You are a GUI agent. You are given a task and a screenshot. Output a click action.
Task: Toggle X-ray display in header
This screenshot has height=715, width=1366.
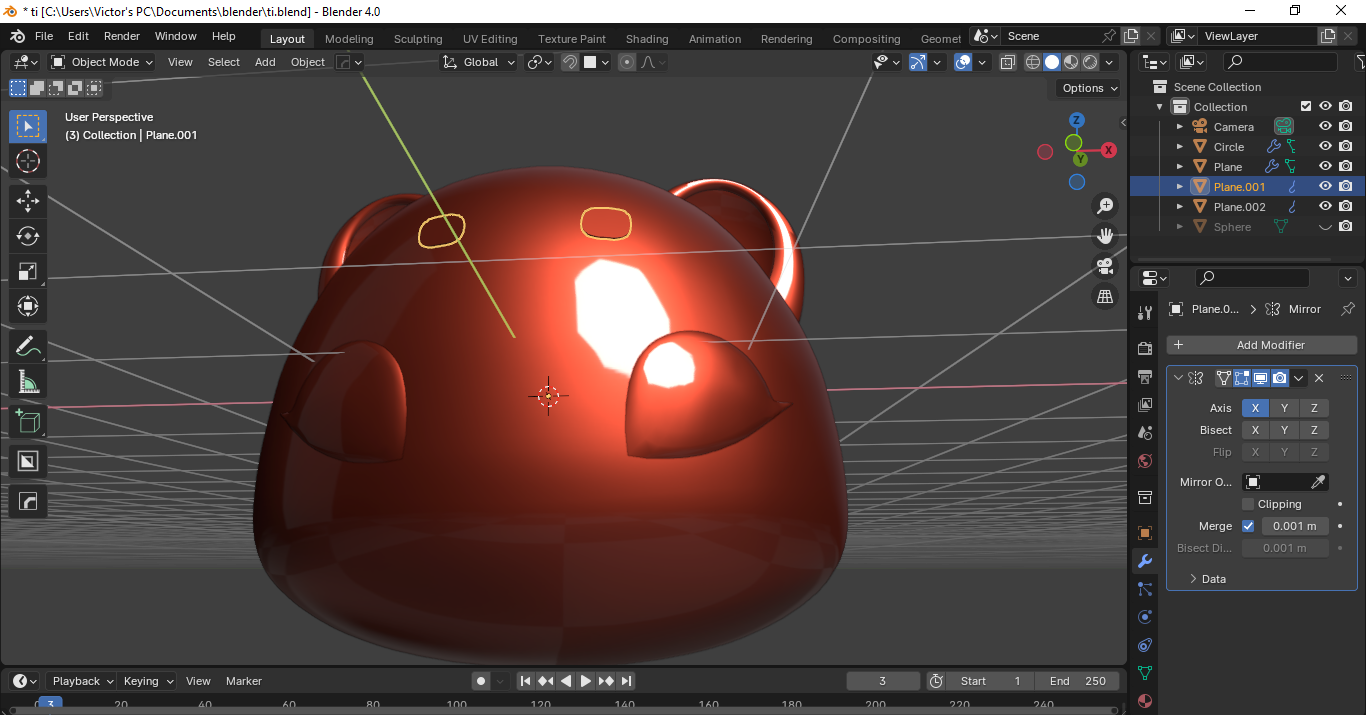tap(1007, 62)
